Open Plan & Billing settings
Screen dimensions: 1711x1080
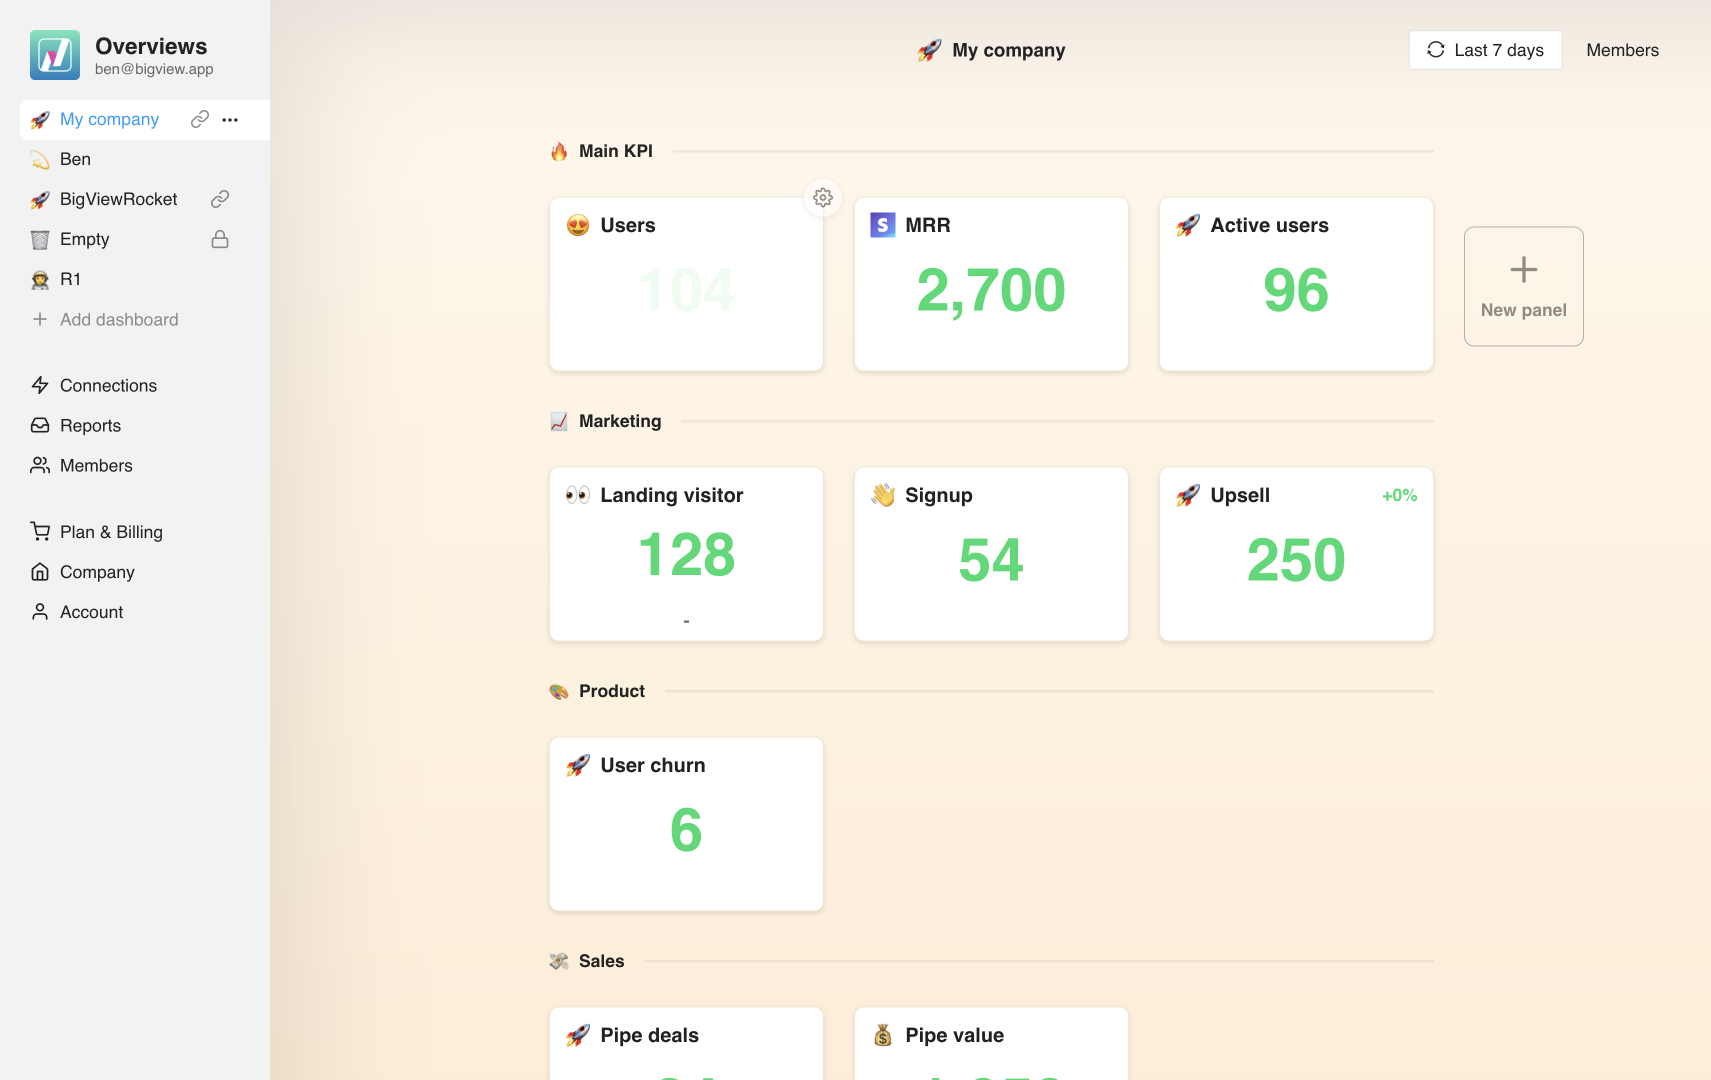[111, 532]
